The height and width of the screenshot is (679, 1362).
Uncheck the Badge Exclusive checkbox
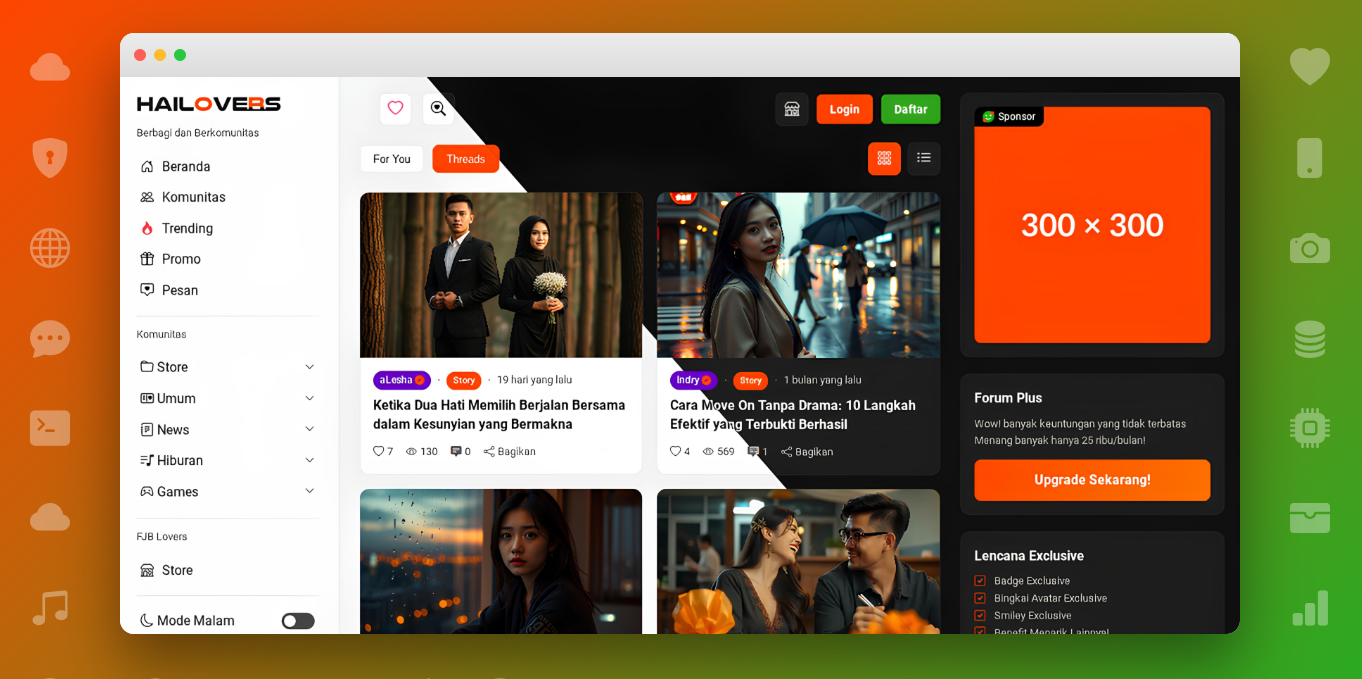tap(981, 580)
